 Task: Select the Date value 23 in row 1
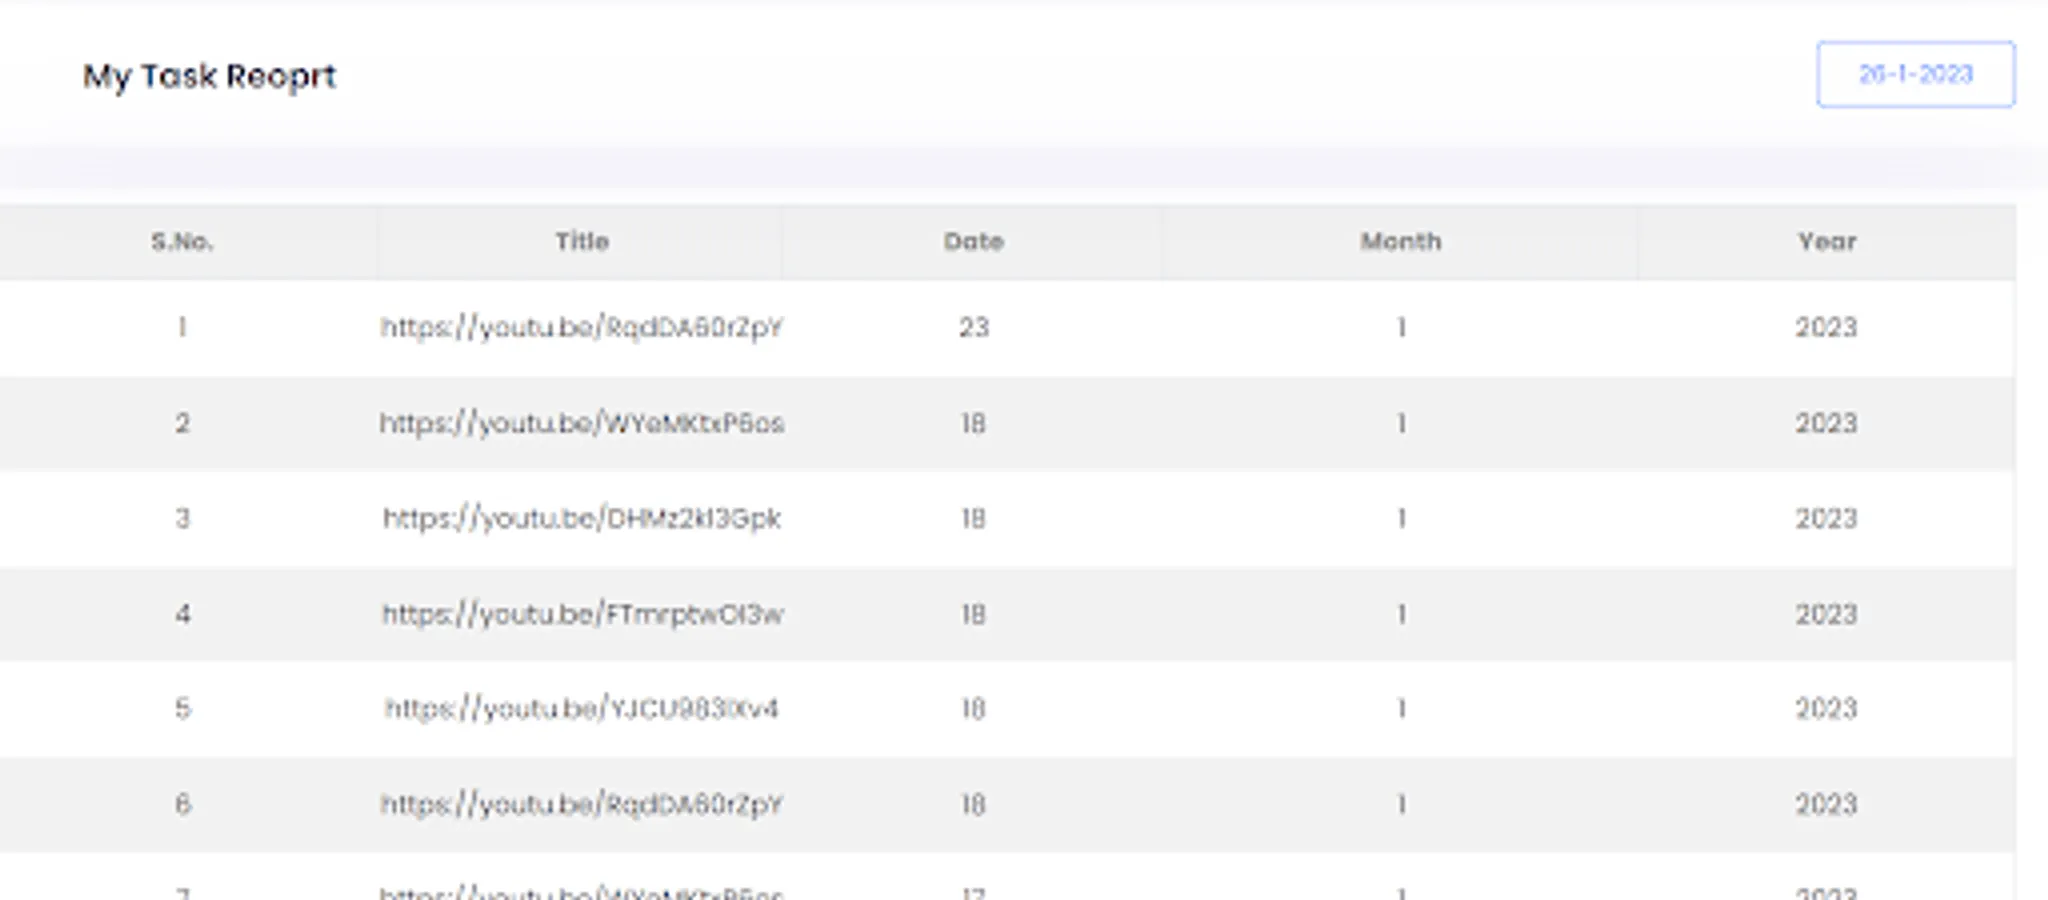974,327
